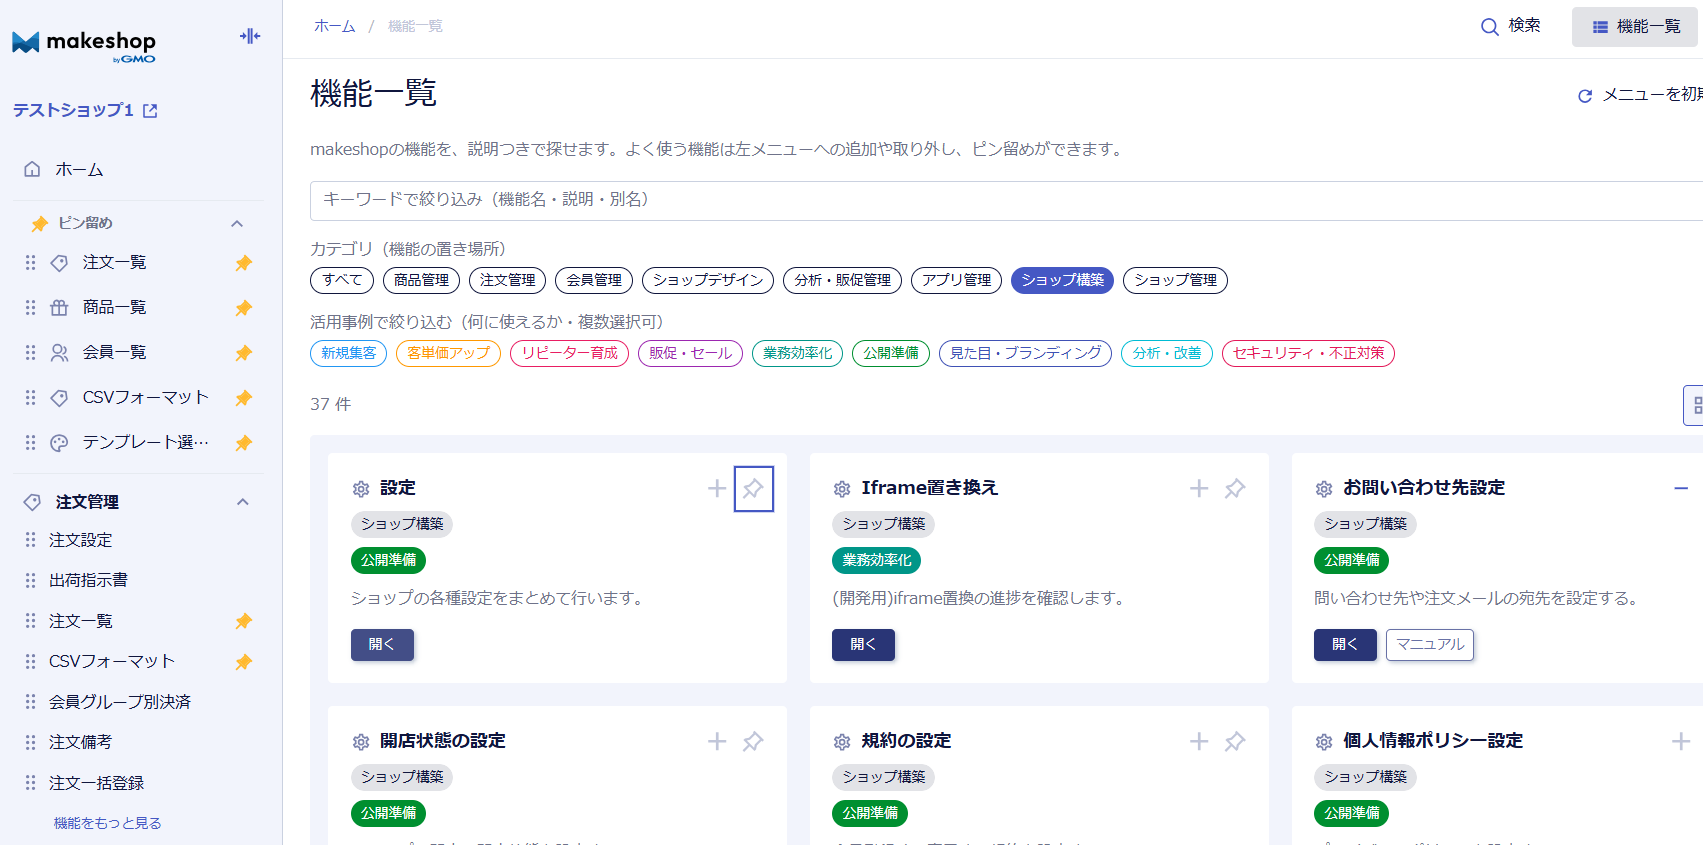Toggle the 公開準備 use-case filter chip
Viewport: 1703px width, 845px height.
[x=891, y=353]
